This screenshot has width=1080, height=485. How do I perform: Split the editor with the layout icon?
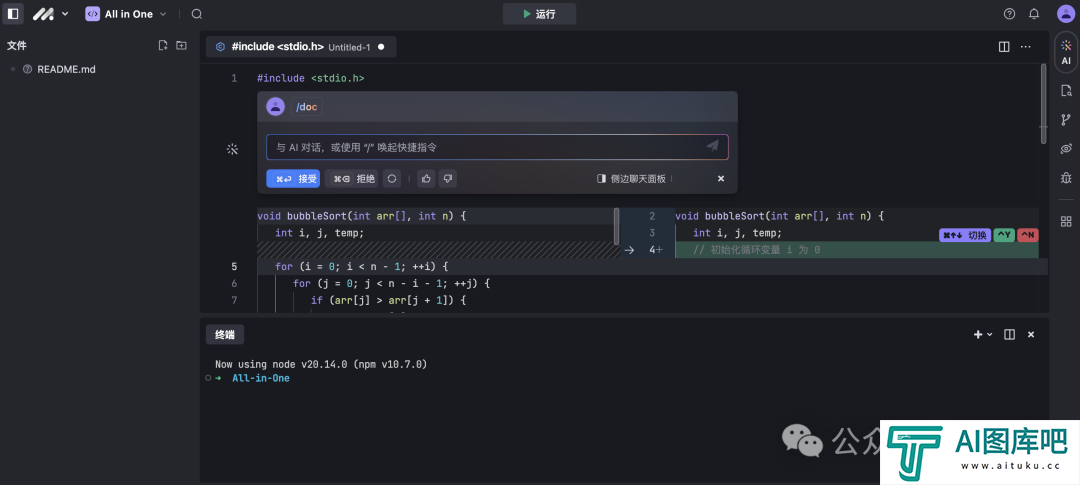[x=1004, y=47]
